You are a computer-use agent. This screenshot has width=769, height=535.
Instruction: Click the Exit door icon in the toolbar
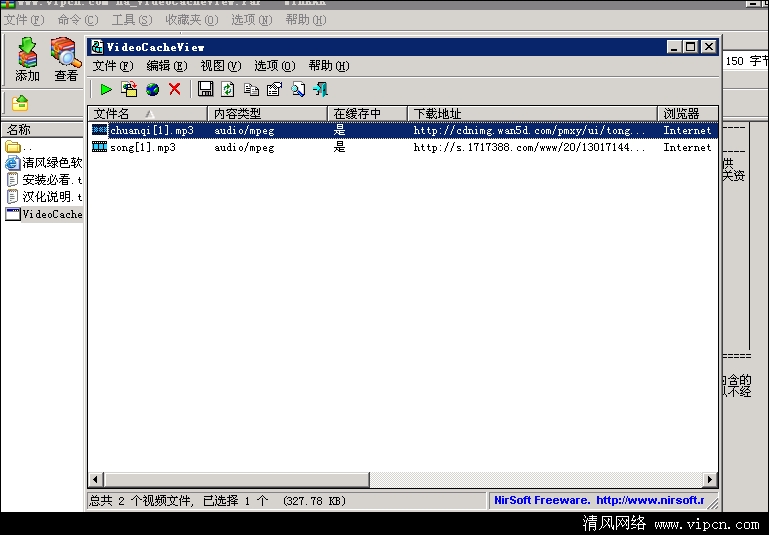coord(320,89)
